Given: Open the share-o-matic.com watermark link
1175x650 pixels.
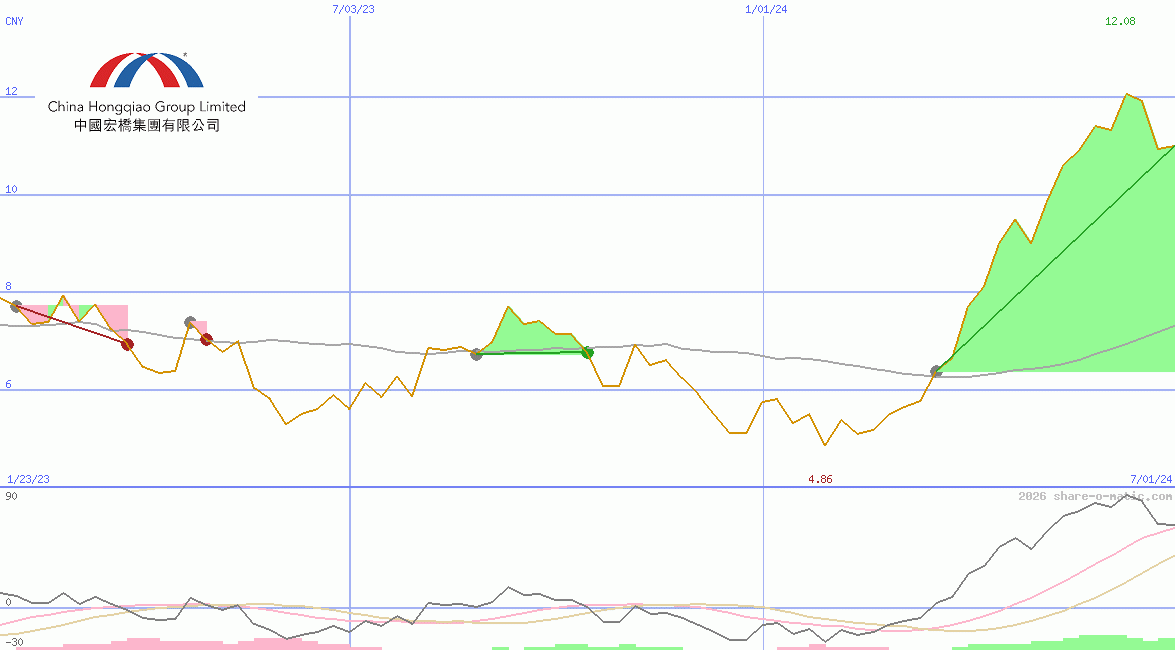Looking at the screenshot, I should pos(1095,496).
